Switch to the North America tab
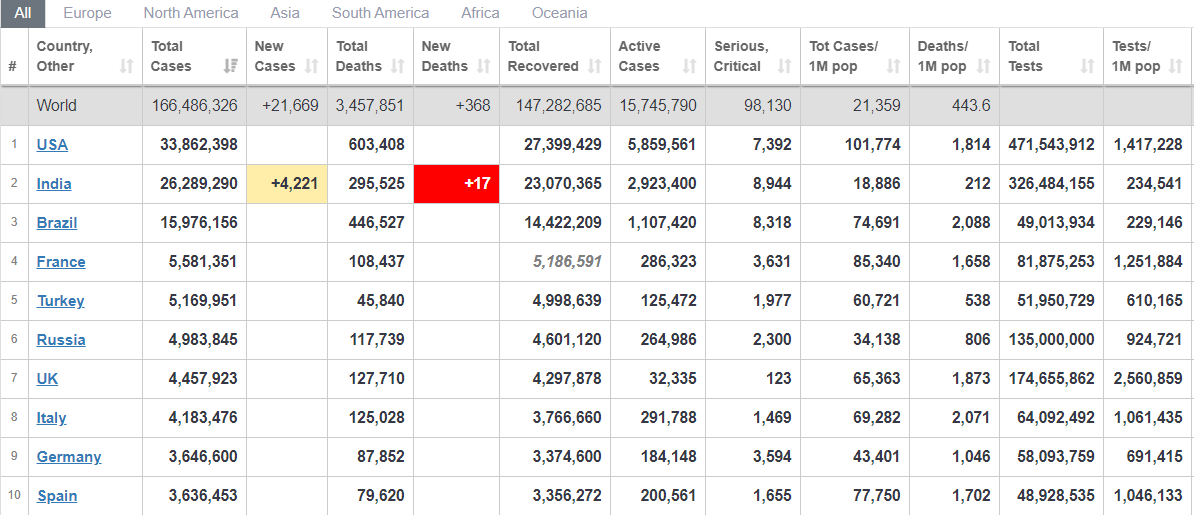Image resolution: width=1194 pixels, height=515 pixels. pos(191,13)
